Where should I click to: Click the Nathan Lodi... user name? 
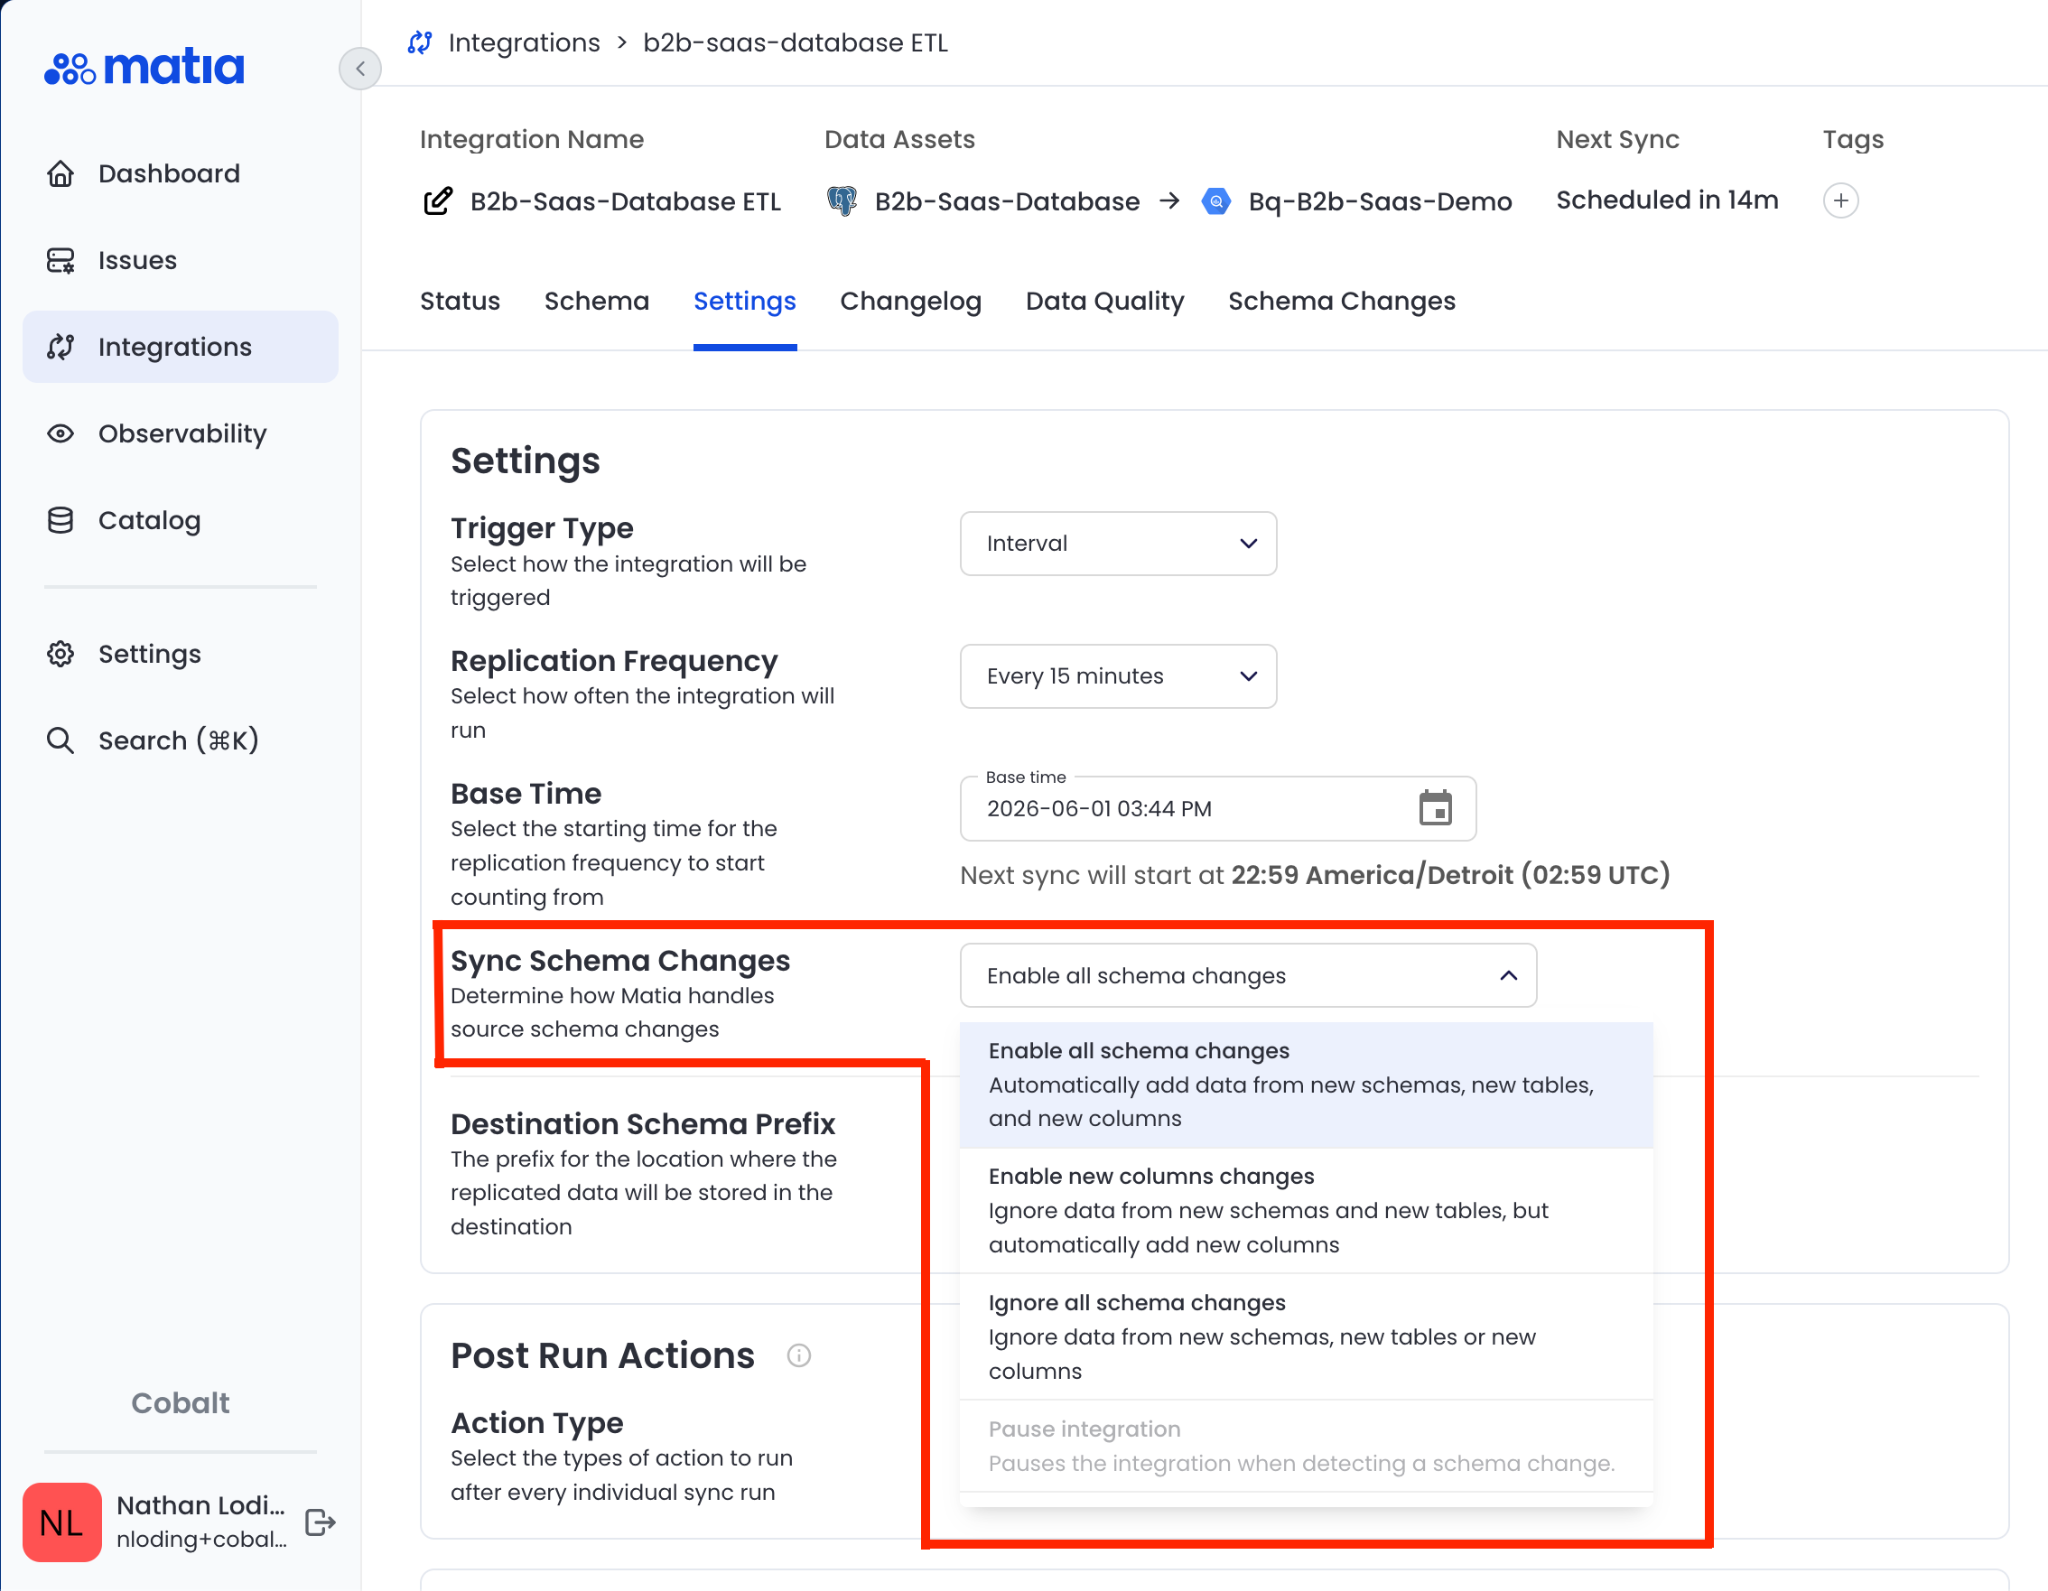[201, 1506]
